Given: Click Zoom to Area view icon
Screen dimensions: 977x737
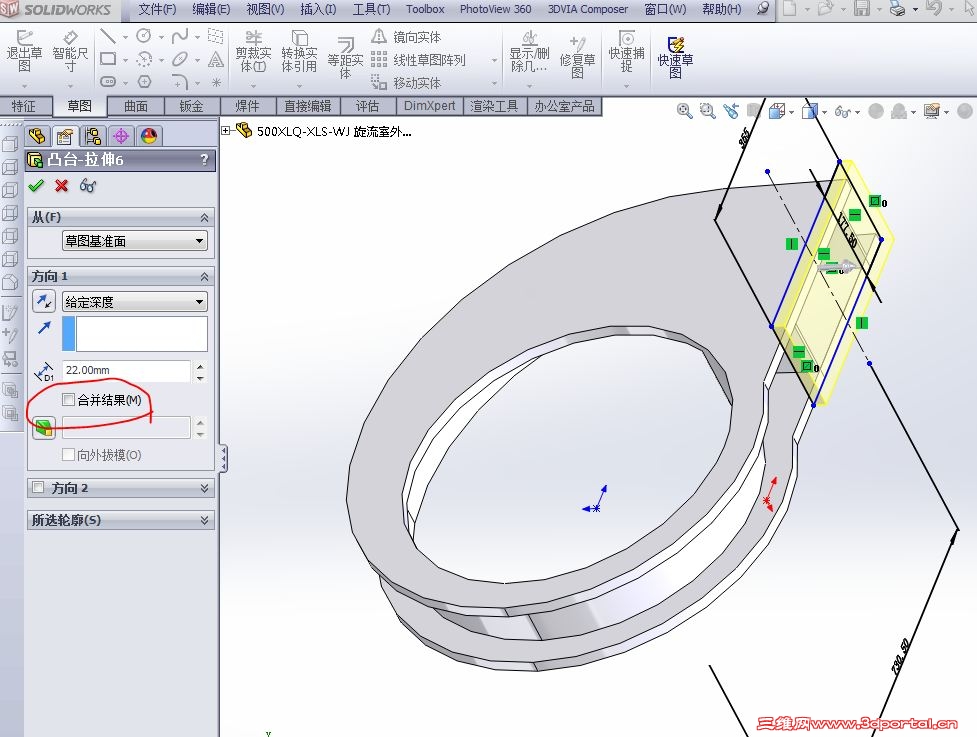Looking at the screenshot, I should [707, 112].
